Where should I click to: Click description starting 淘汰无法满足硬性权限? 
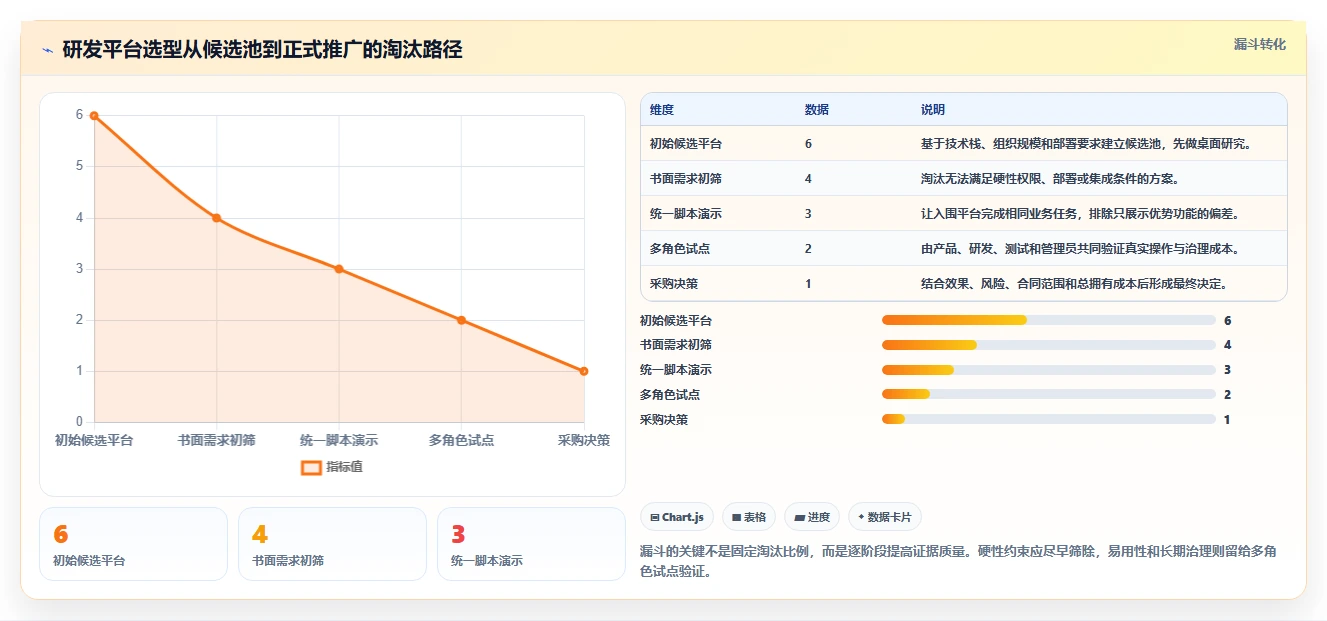click(1050, 179)
